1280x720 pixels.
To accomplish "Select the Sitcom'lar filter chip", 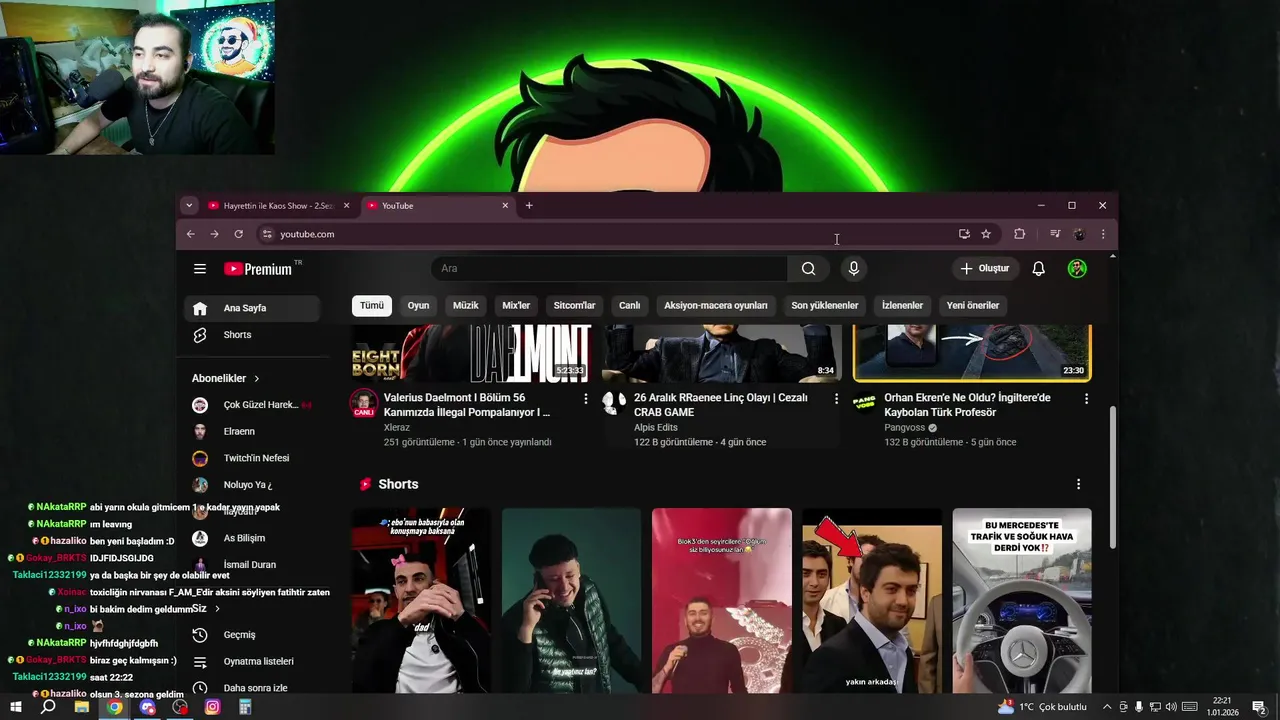I will click(575, 306).
